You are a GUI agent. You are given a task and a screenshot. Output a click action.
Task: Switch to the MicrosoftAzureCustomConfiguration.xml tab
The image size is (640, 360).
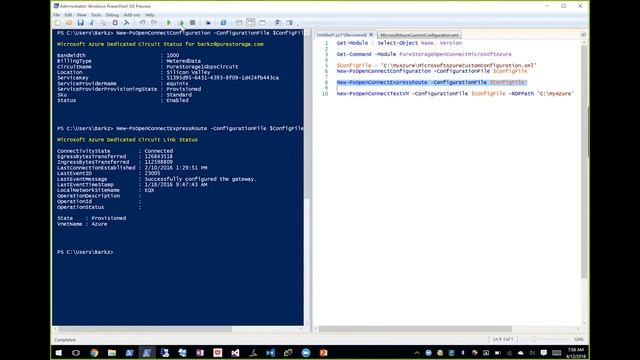click(x=419, y=35)
